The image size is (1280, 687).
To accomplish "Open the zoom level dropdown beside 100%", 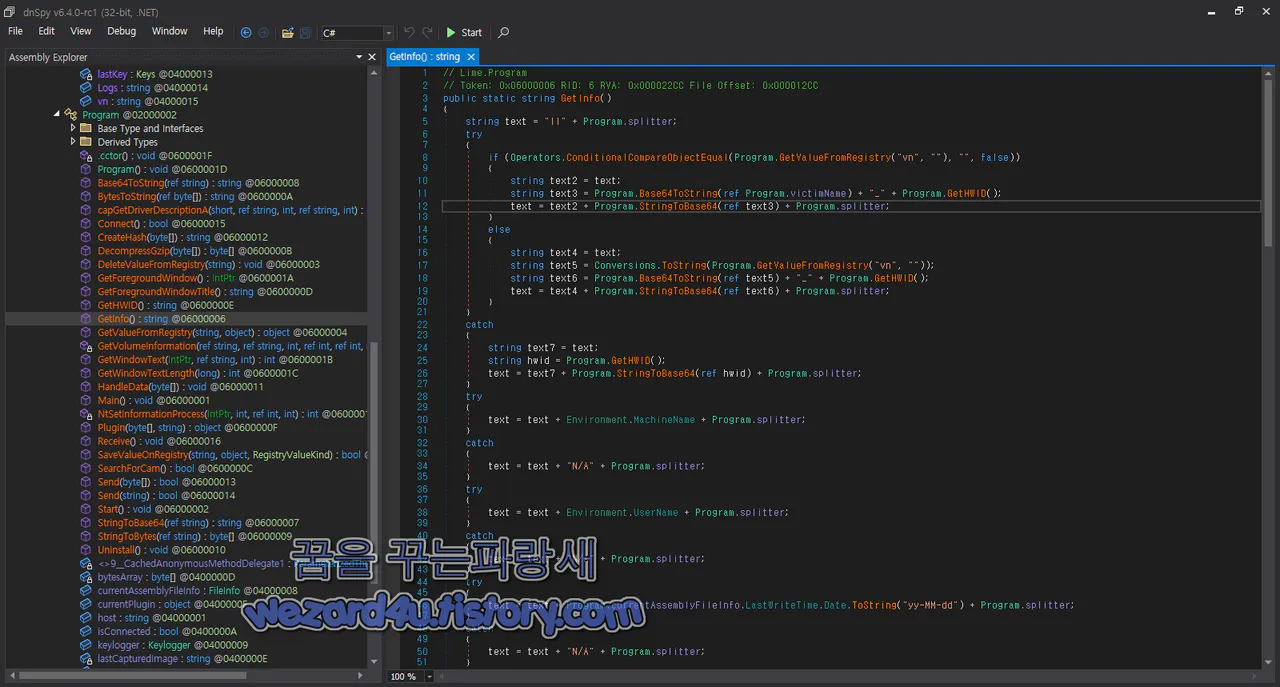I will [x=428, y=676].
